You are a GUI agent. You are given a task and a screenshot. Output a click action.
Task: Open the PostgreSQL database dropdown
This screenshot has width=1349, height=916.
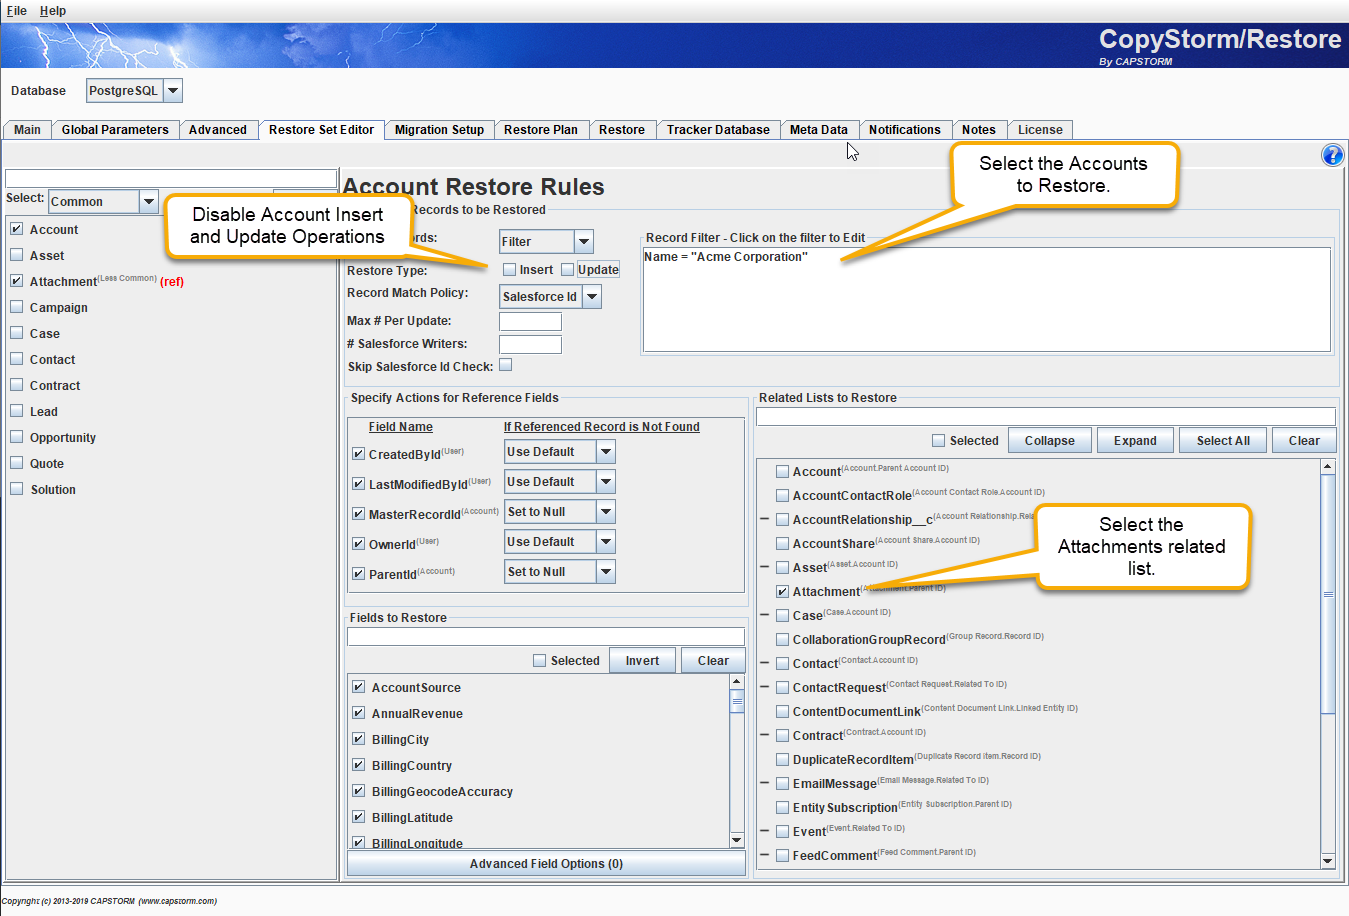pos(173,91)
